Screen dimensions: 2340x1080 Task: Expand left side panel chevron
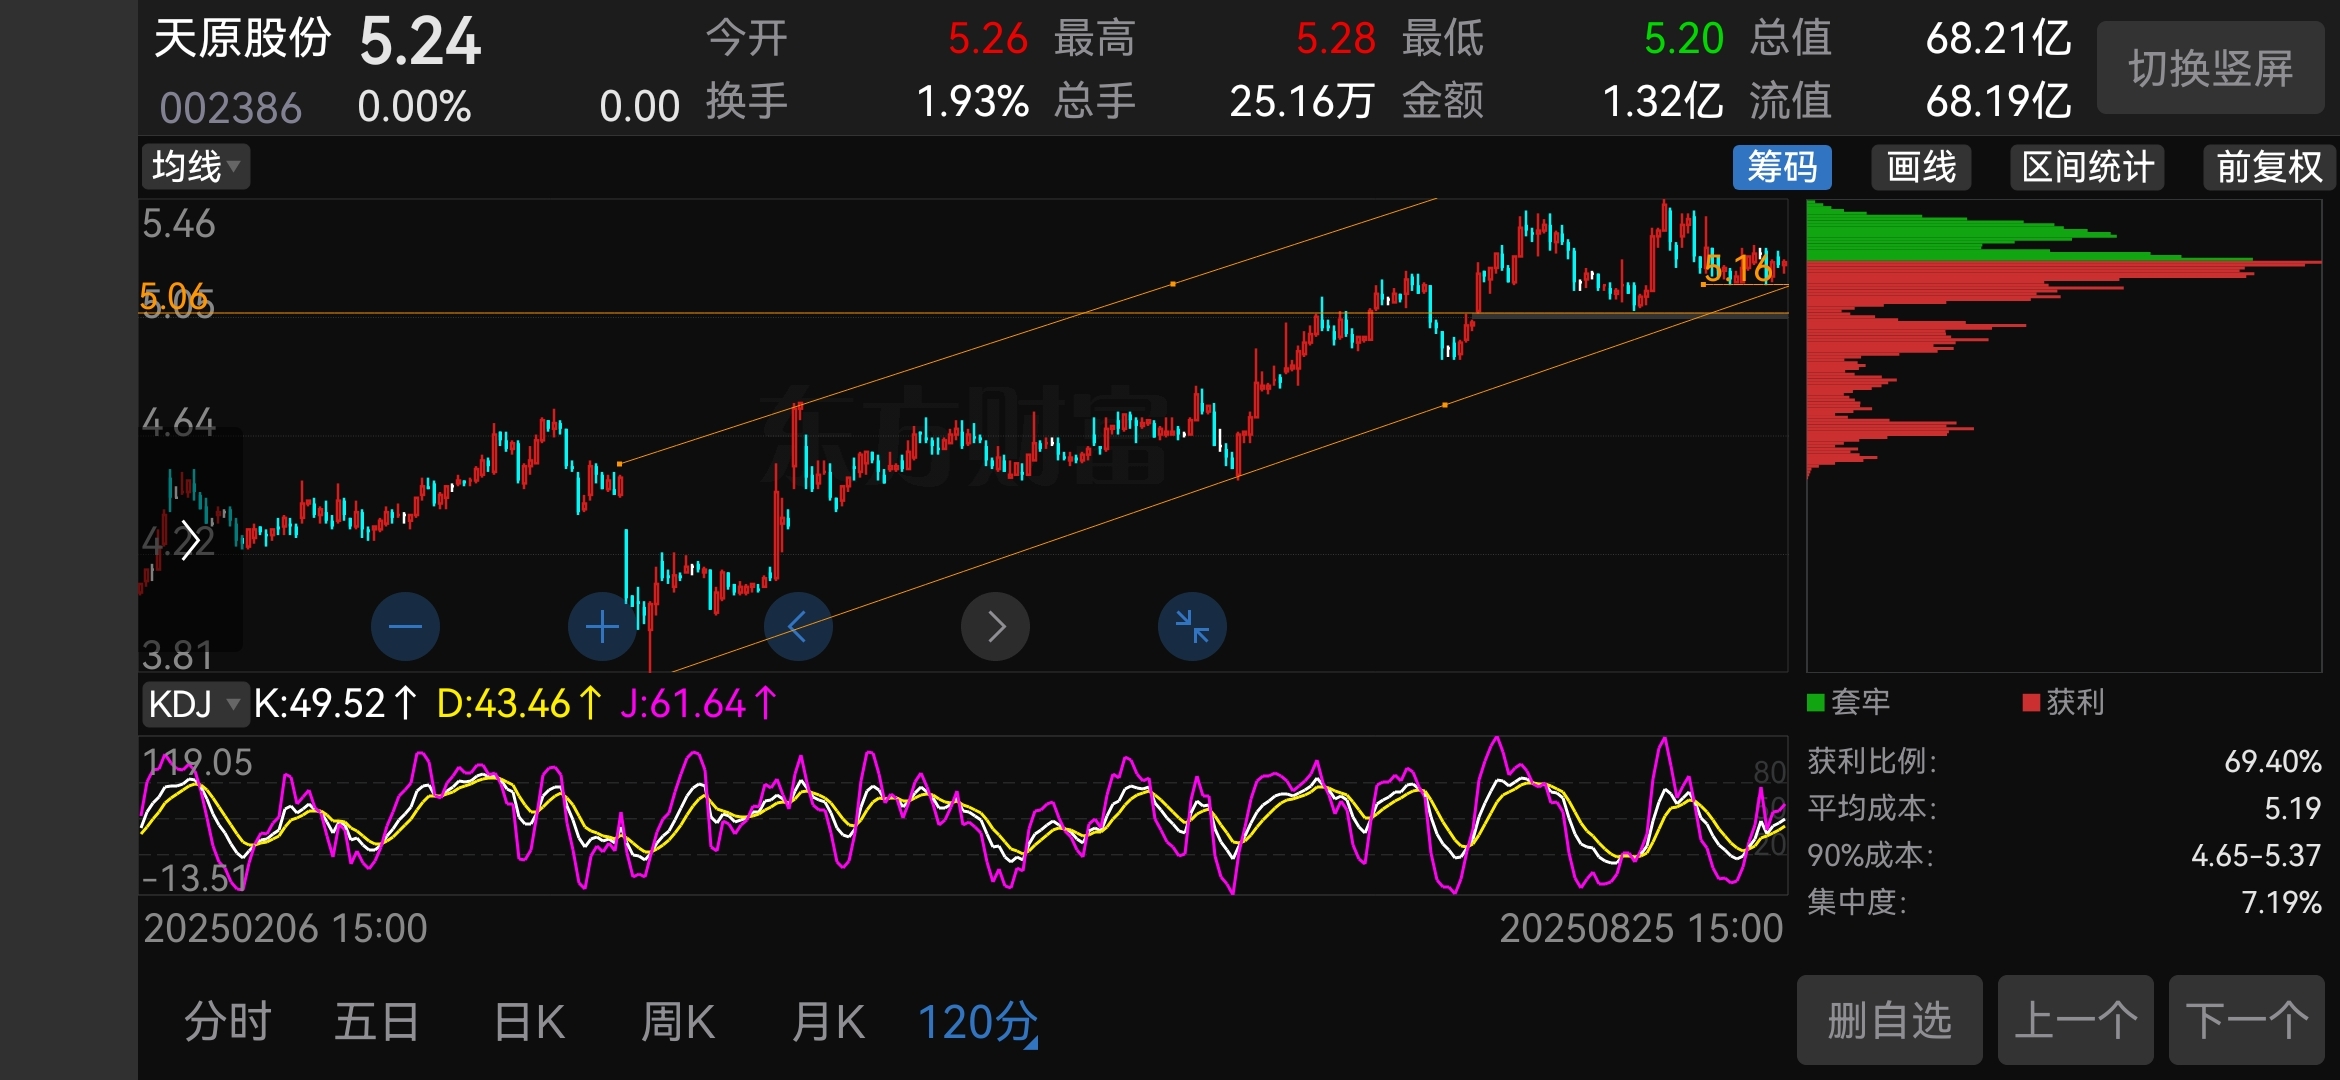pyautogui.click(x=190, y=541)
